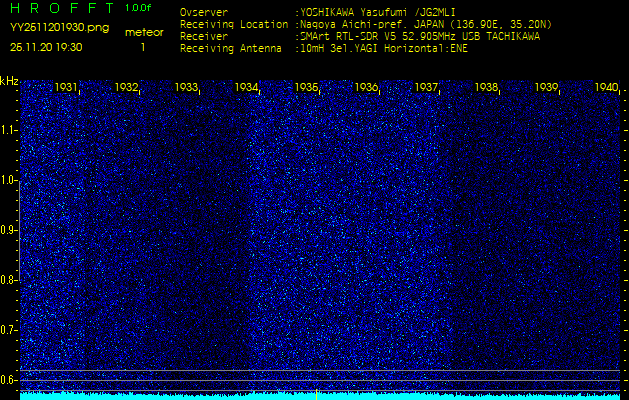Click frequency axis label 0.6
This screenshot has height=400, width=629.
coord(9,380)
